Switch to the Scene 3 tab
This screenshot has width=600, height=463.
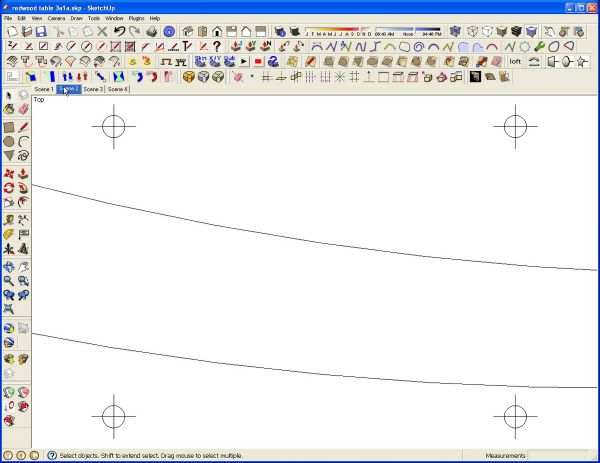(x=93, y=89)
